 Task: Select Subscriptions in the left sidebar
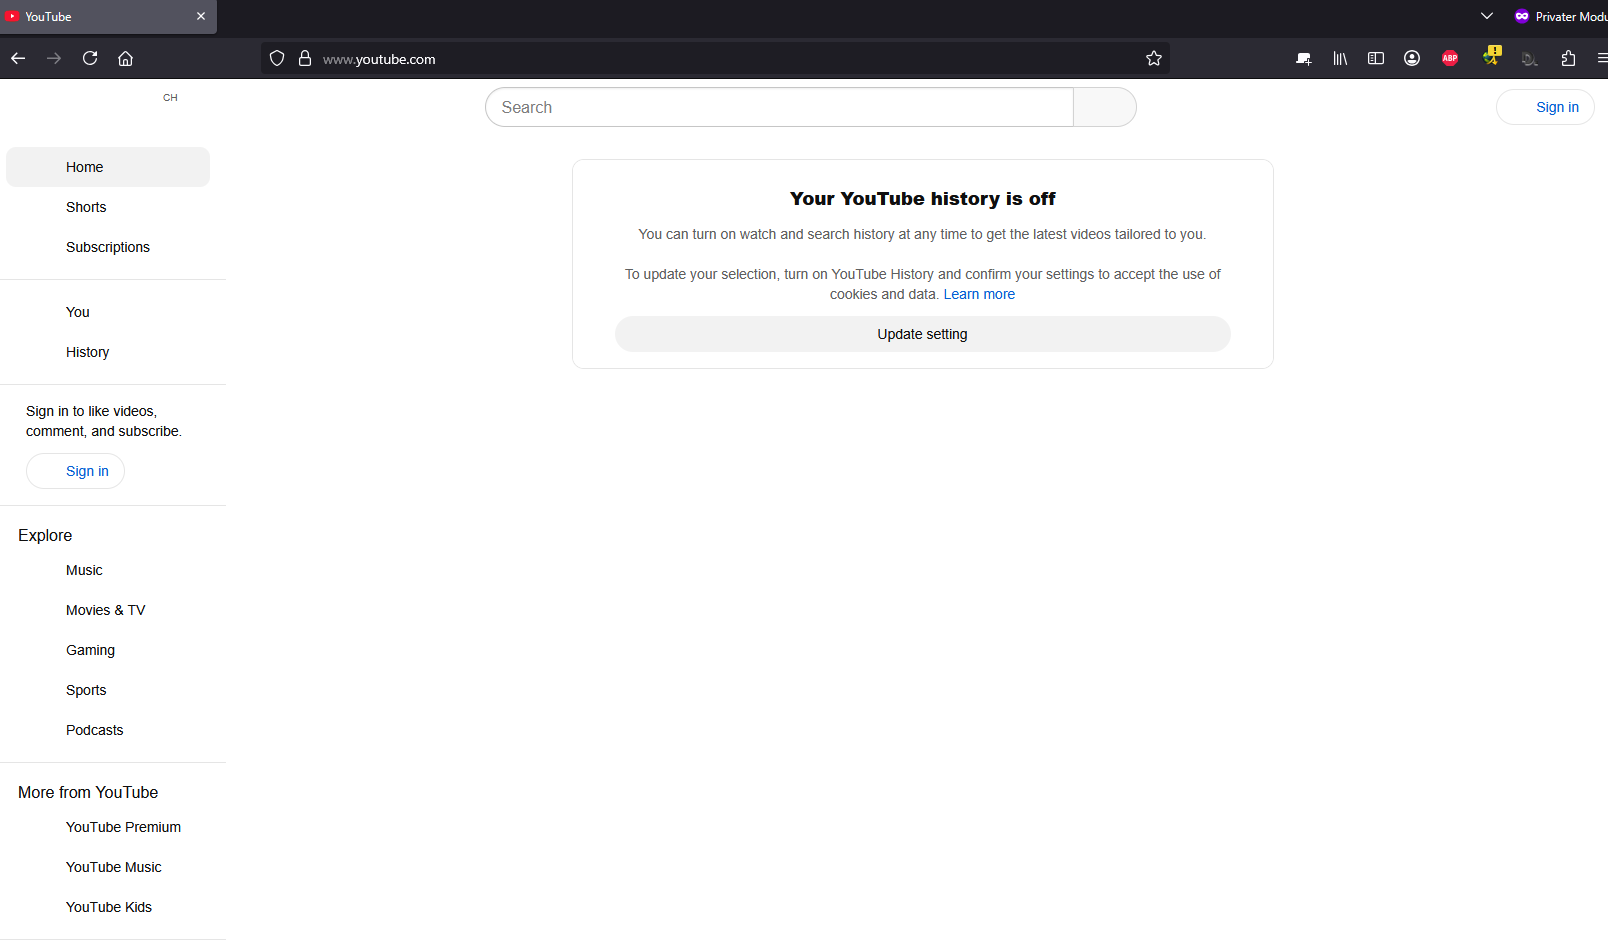tap(108, 247)
